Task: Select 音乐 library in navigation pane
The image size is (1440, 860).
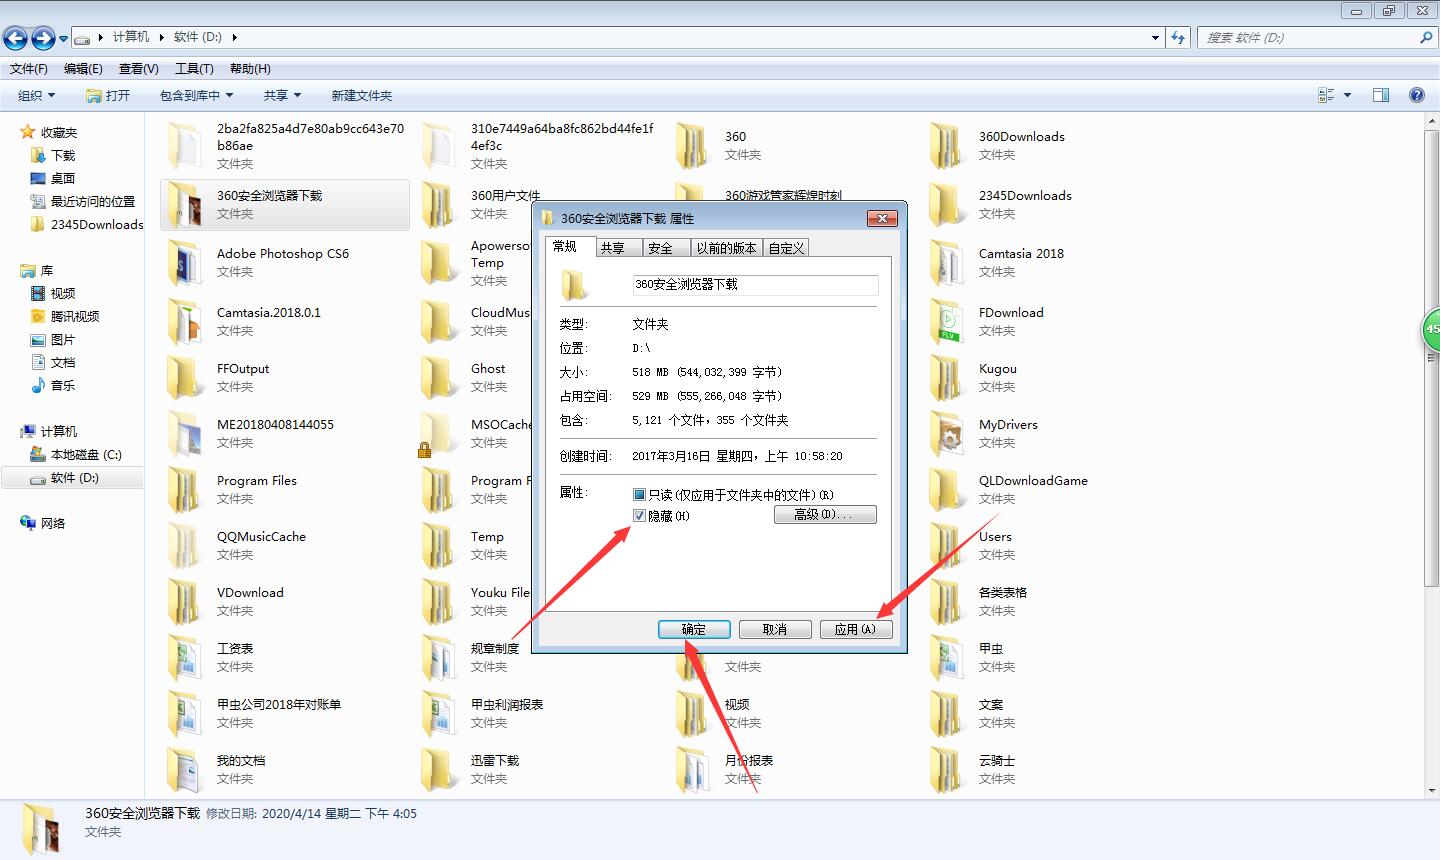Action: (x=63, y=385)
